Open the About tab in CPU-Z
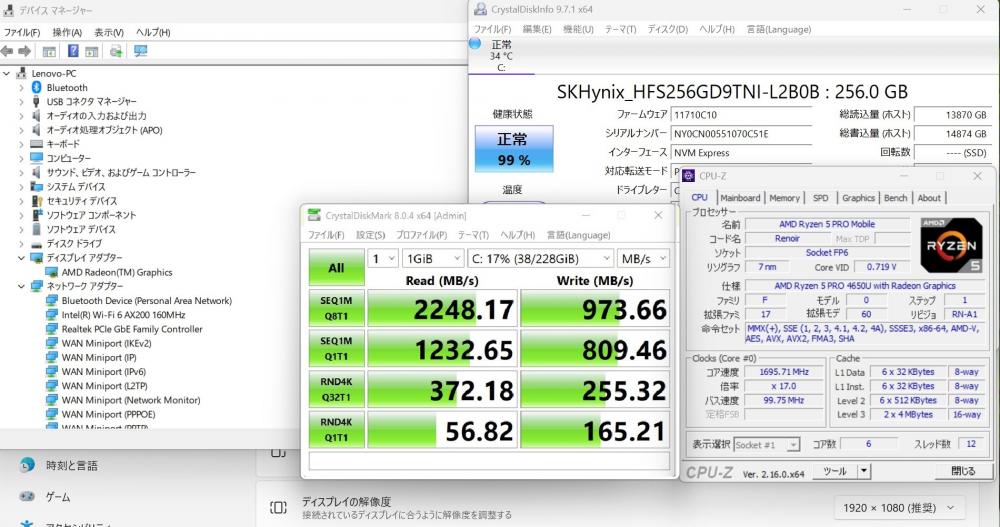 (929, 198)
